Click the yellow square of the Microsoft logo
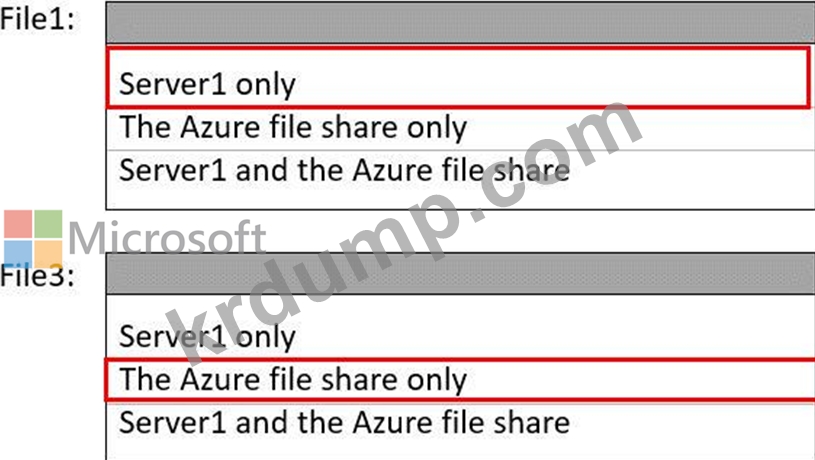The image size is (815, 460). coord(49,253)
